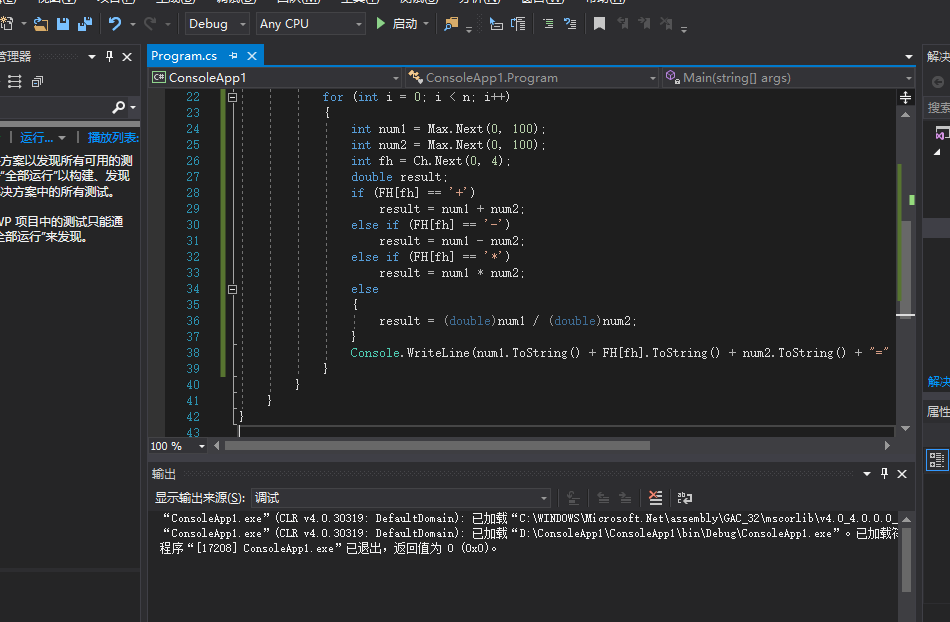
Task: Toggle a bookmark on the current line
Action: pos(599,24)
